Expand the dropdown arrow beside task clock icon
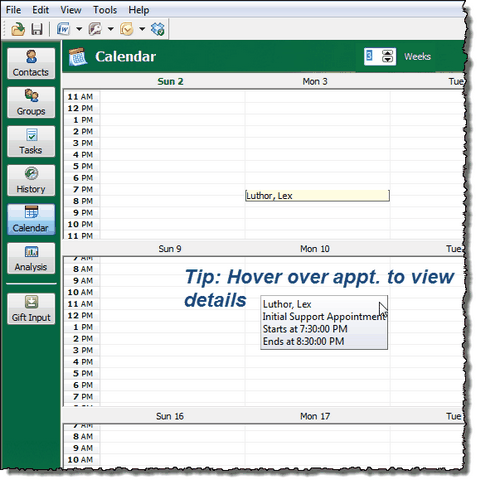Viewport: 481px width, 485px height. (x=142, y=29)
